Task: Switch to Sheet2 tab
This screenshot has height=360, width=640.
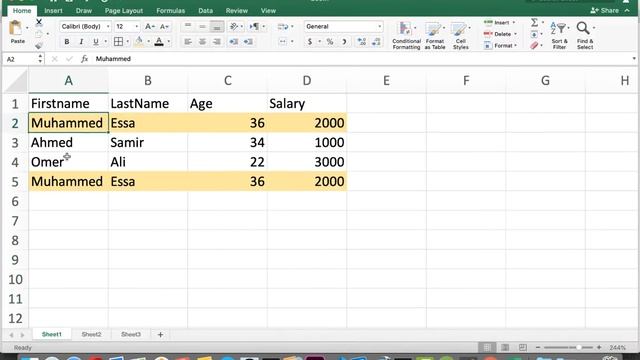Action: (x=91, y=334)
